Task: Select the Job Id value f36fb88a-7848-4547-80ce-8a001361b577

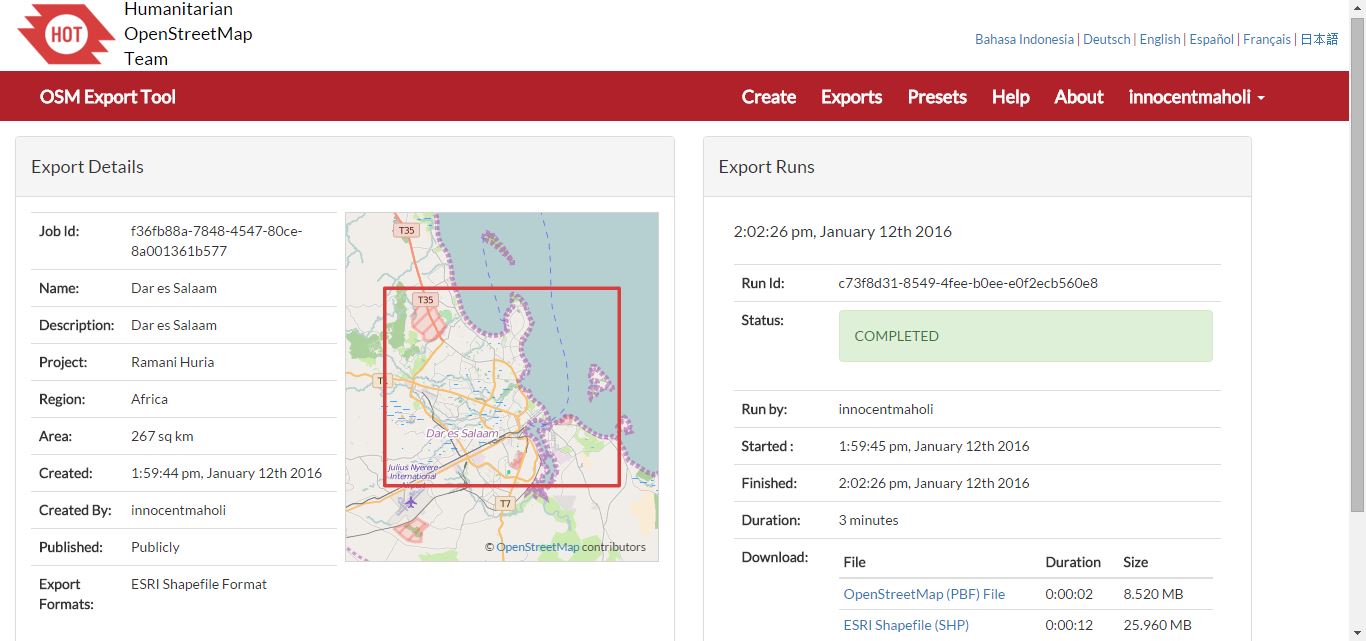Action: tap(216, 241)
